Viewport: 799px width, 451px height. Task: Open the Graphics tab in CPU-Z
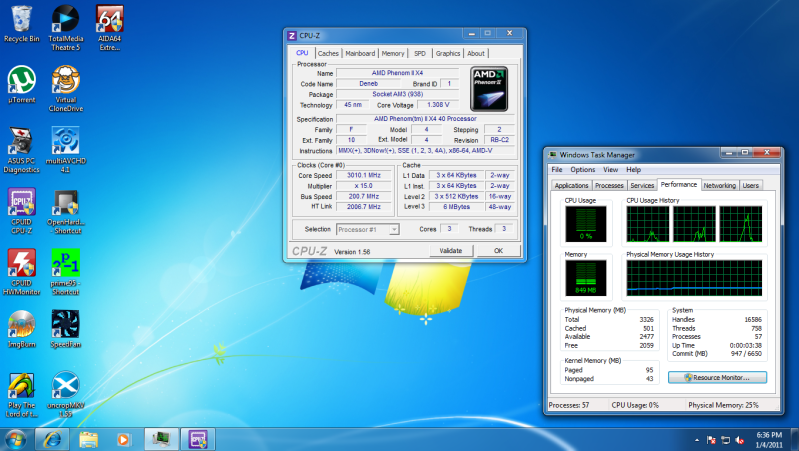tap(448, 54)
